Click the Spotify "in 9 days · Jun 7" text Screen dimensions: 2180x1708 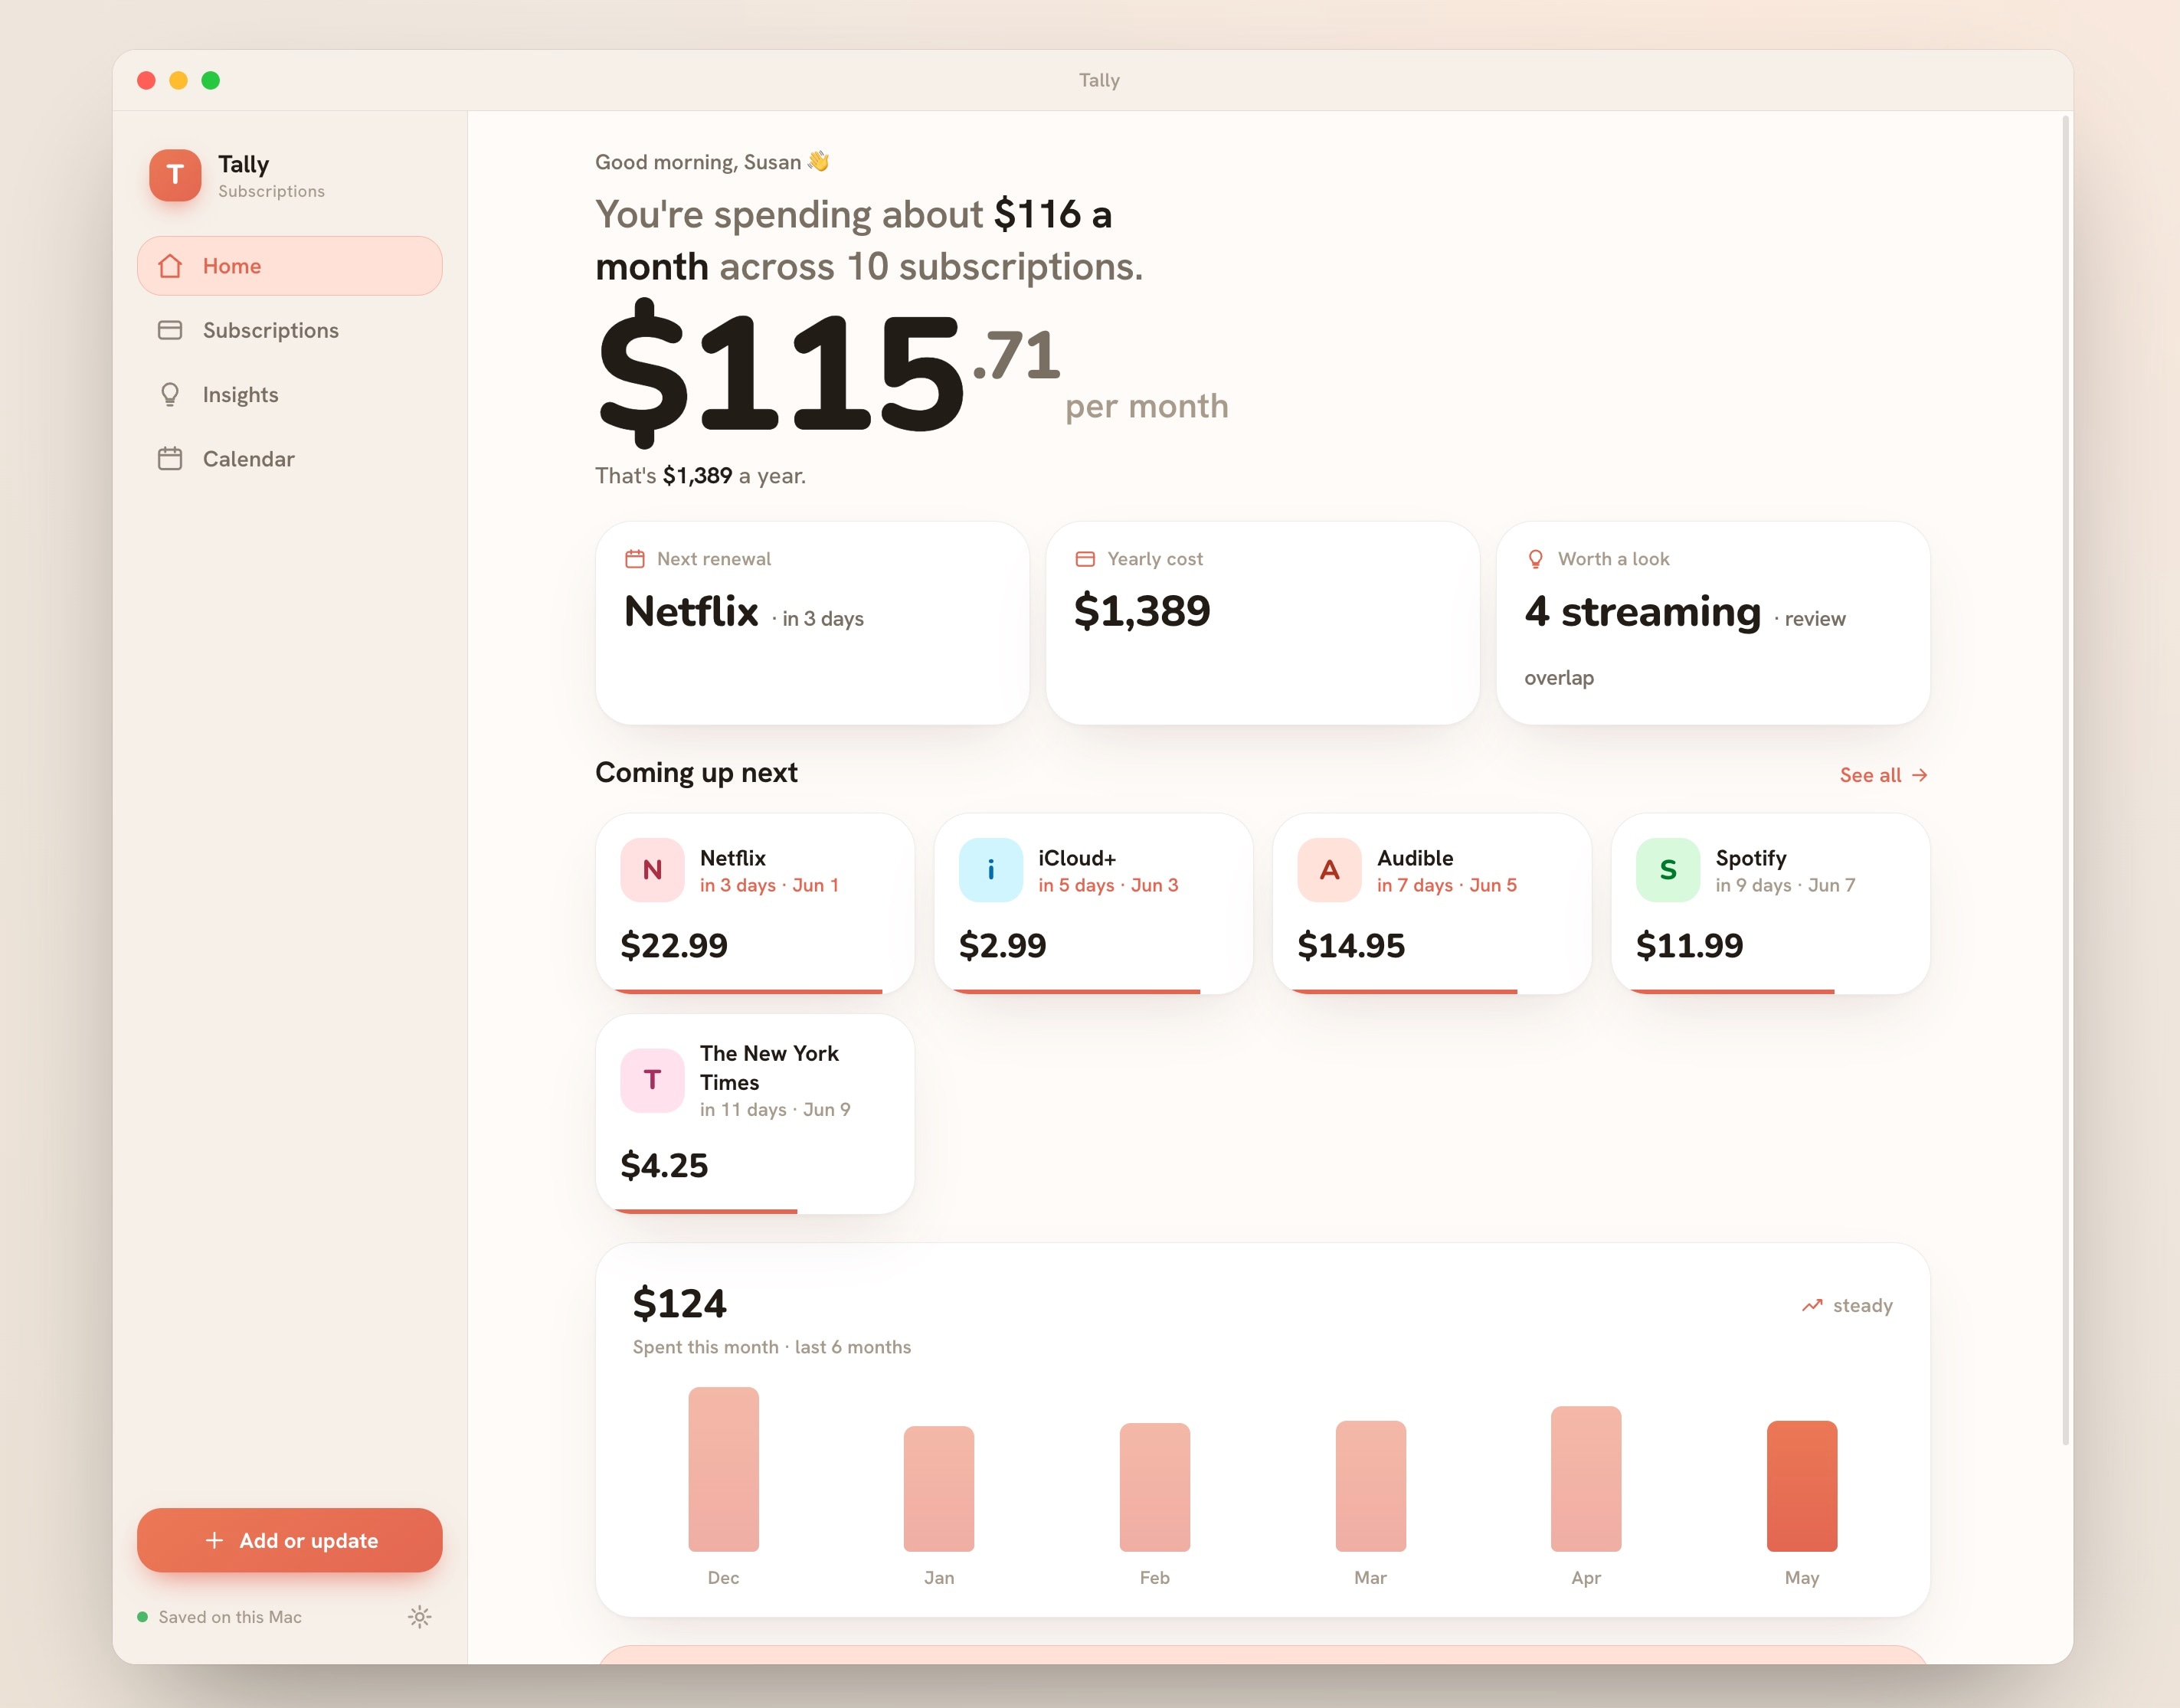pyautogui.click(x=1785, y=885)
